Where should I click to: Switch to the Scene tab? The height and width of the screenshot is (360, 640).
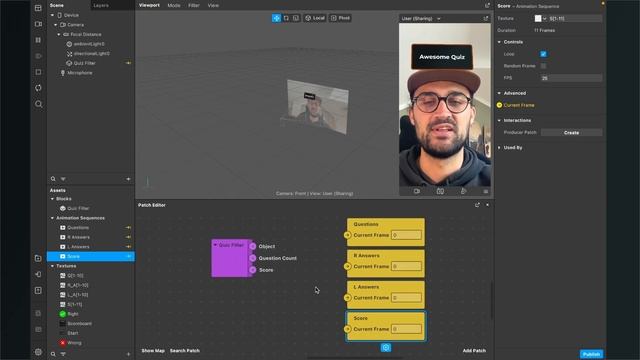tap(57, 5)
